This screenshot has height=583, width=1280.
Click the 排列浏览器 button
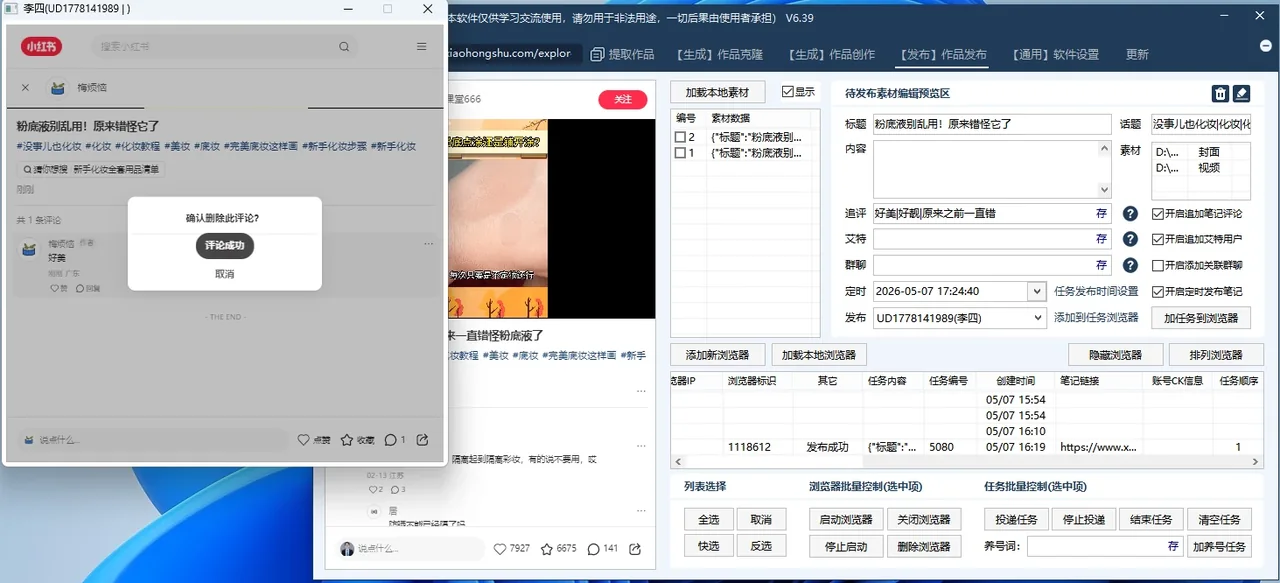1216,355
